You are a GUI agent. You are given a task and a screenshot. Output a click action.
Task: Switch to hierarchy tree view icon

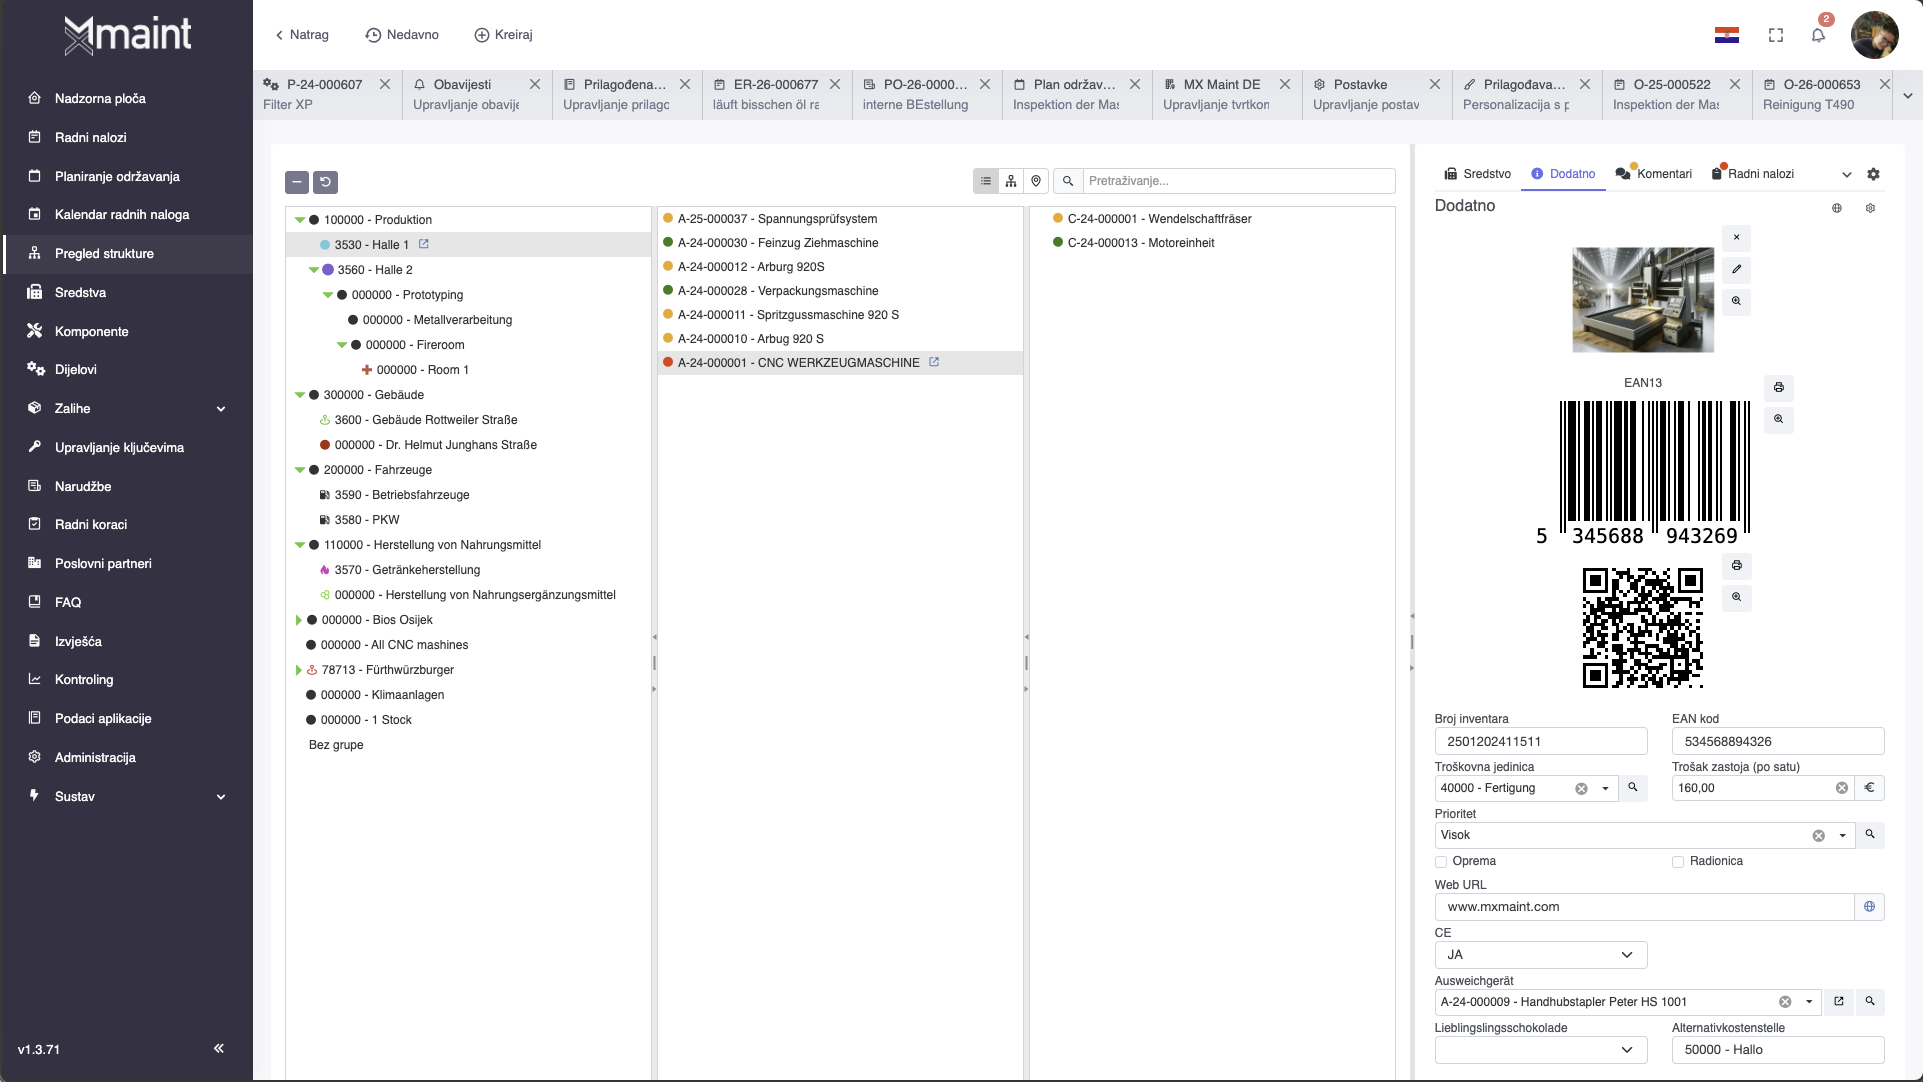click(1011, 181)
